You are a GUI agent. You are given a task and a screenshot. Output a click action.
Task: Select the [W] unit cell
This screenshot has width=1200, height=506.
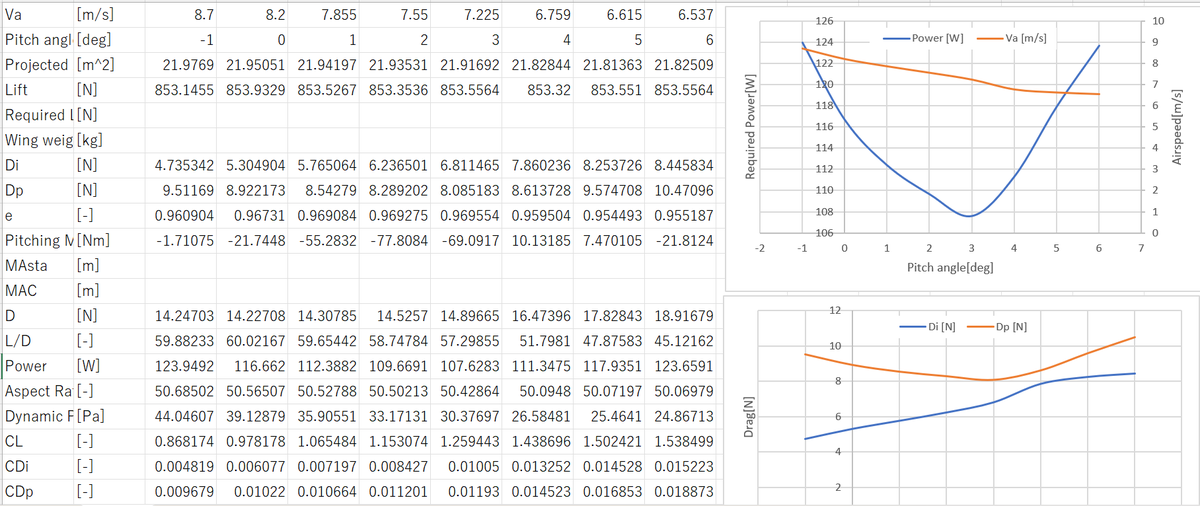111,366
